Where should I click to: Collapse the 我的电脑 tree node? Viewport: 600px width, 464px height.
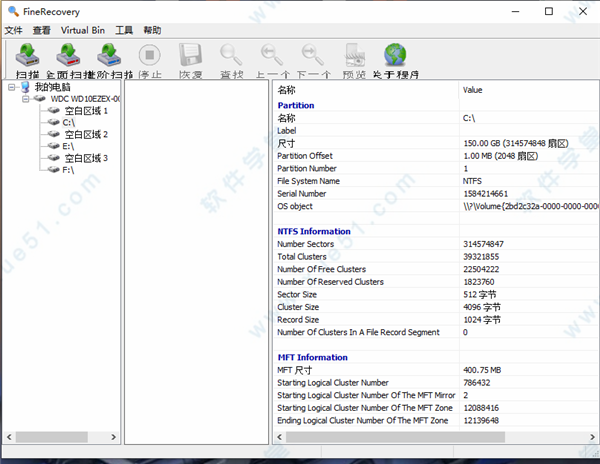tap(11, 87)
